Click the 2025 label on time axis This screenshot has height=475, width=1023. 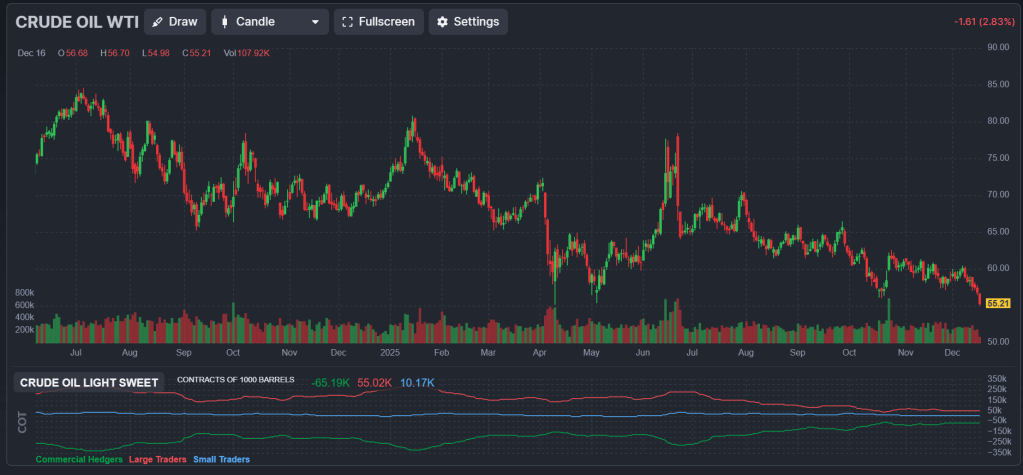click(389, 353)
